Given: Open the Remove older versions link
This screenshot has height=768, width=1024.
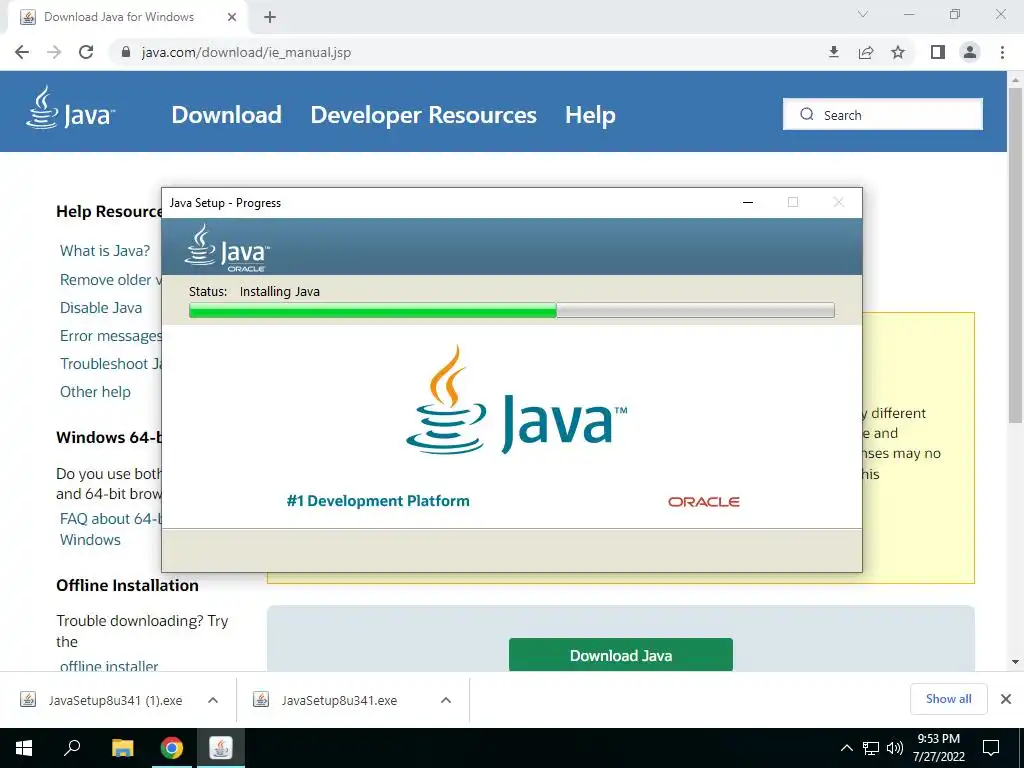Looking at the screenshot, I should [110, 280].
